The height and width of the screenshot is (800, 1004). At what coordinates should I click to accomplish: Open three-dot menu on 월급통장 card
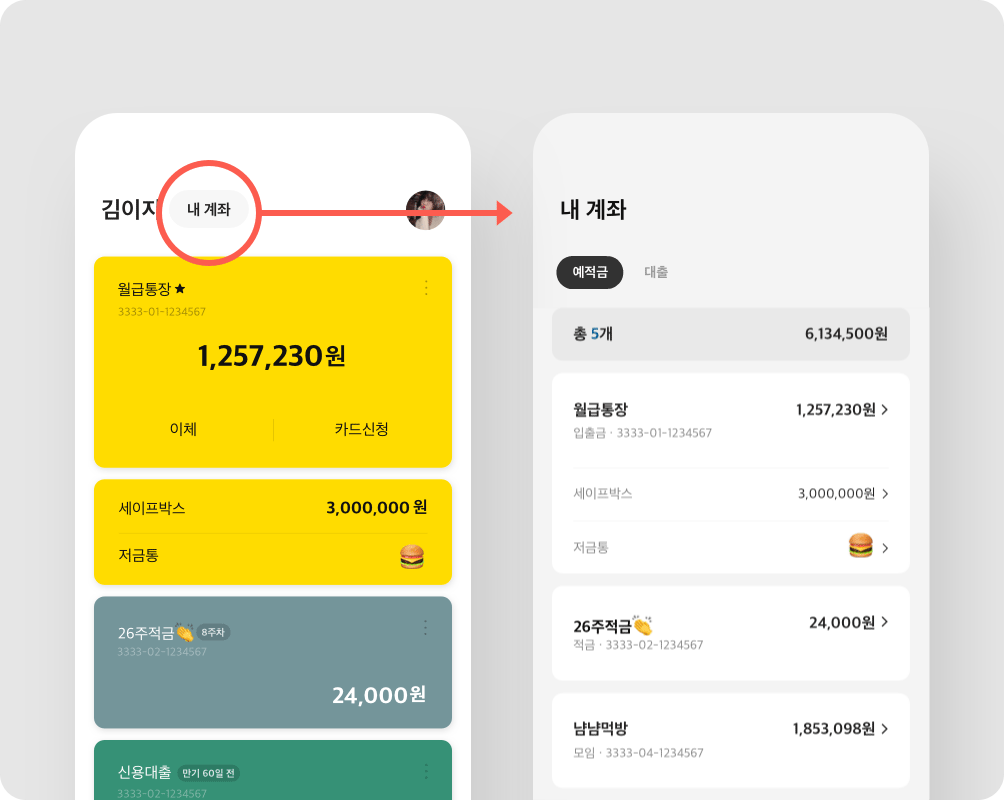pyautogui.click(x=426, y=288)
